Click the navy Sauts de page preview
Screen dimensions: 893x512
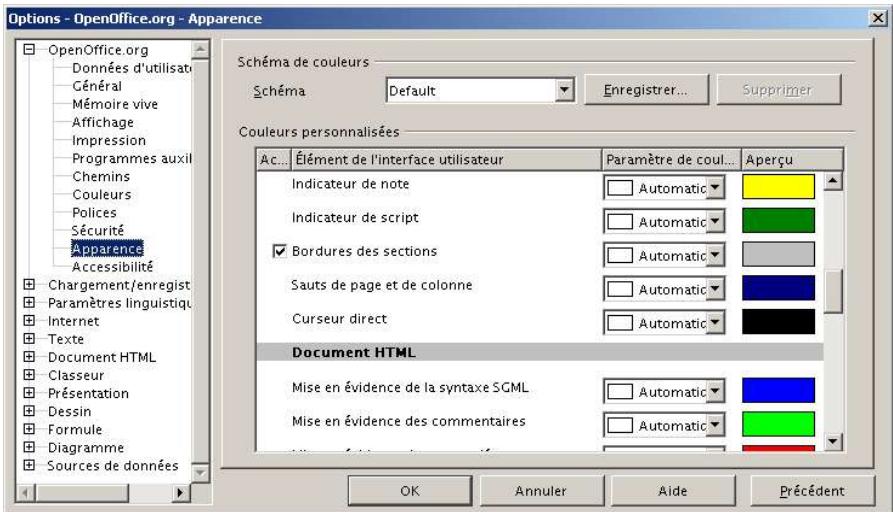click(778, 288)
